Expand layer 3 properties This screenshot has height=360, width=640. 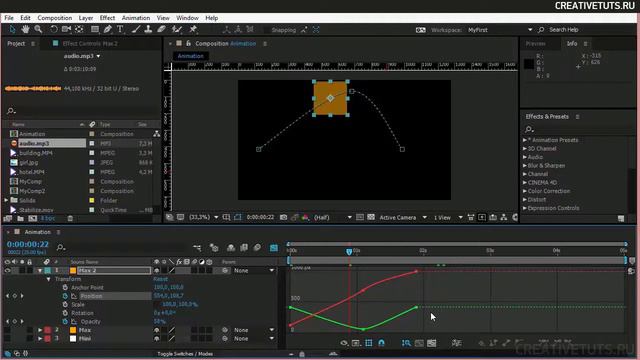click(x=40, y=338)
